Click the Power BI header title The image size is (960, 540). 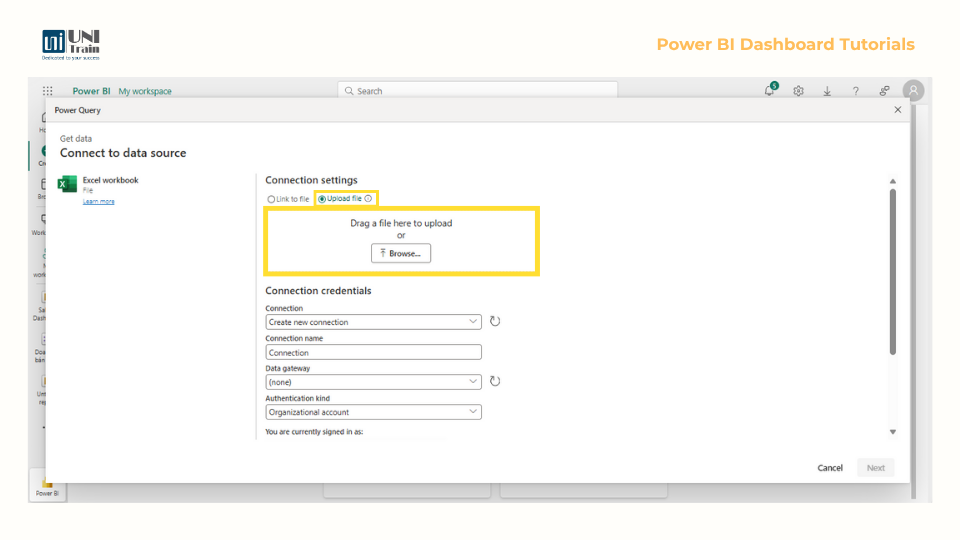(x=91, y=91)
